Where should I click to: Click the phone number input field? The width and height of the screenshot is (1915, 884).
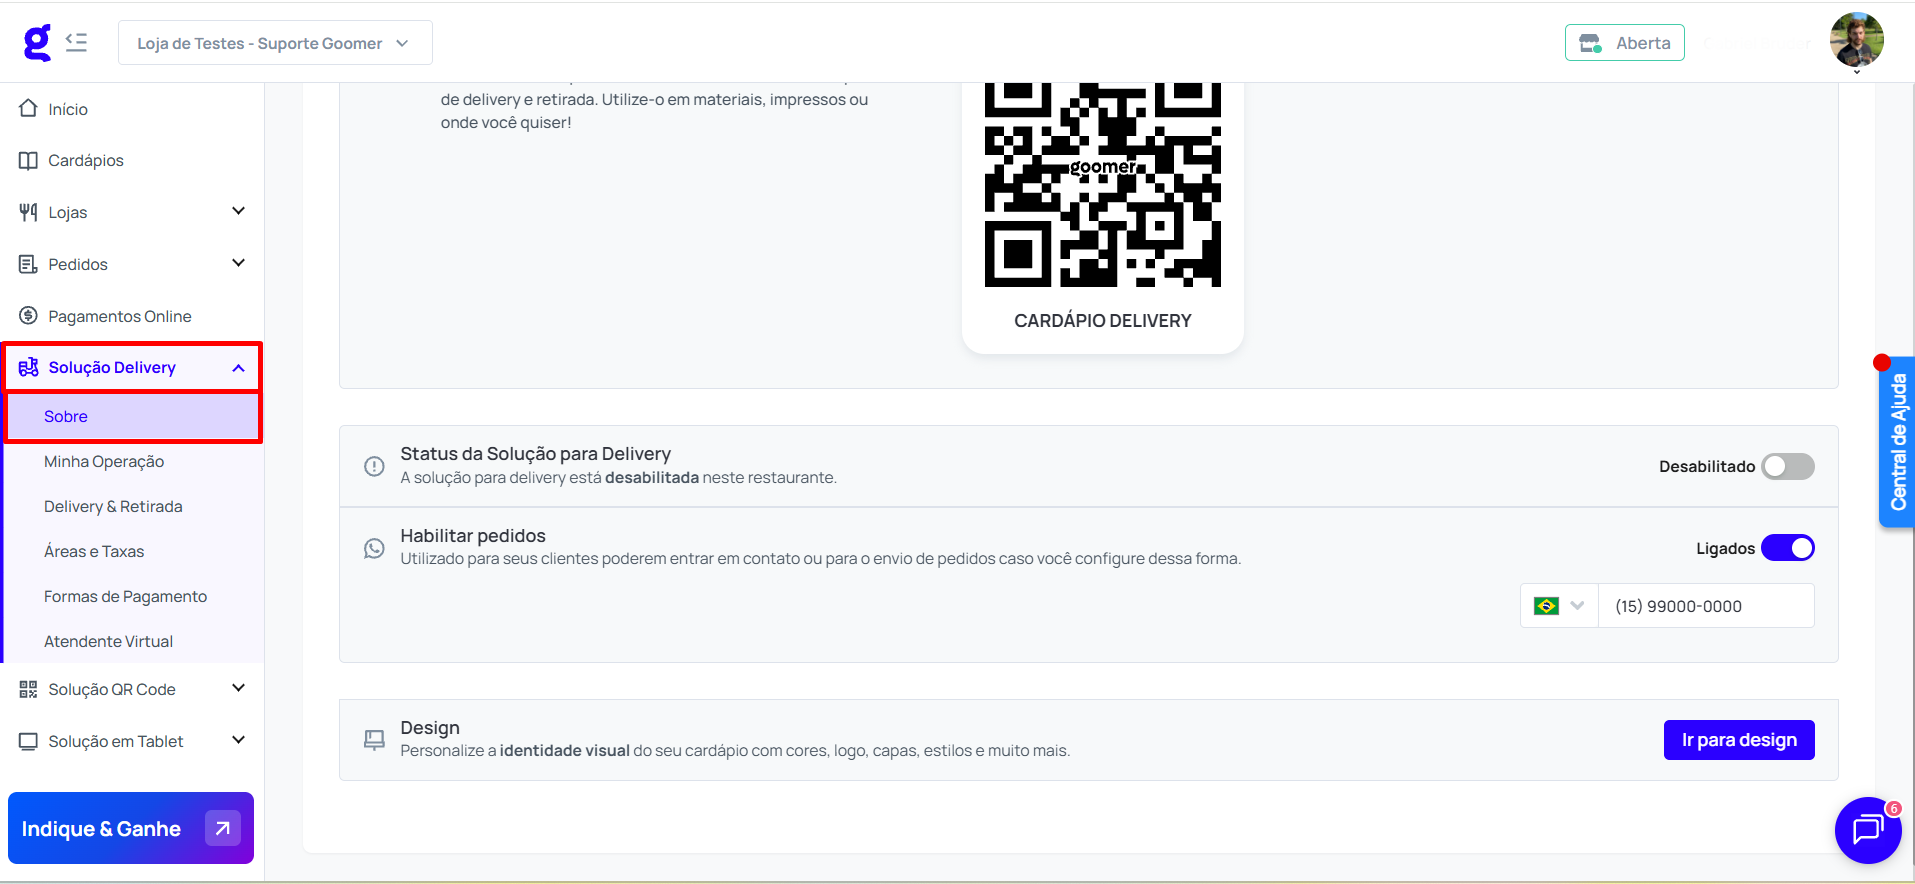pyautogui.click(x=1706, y=606)
